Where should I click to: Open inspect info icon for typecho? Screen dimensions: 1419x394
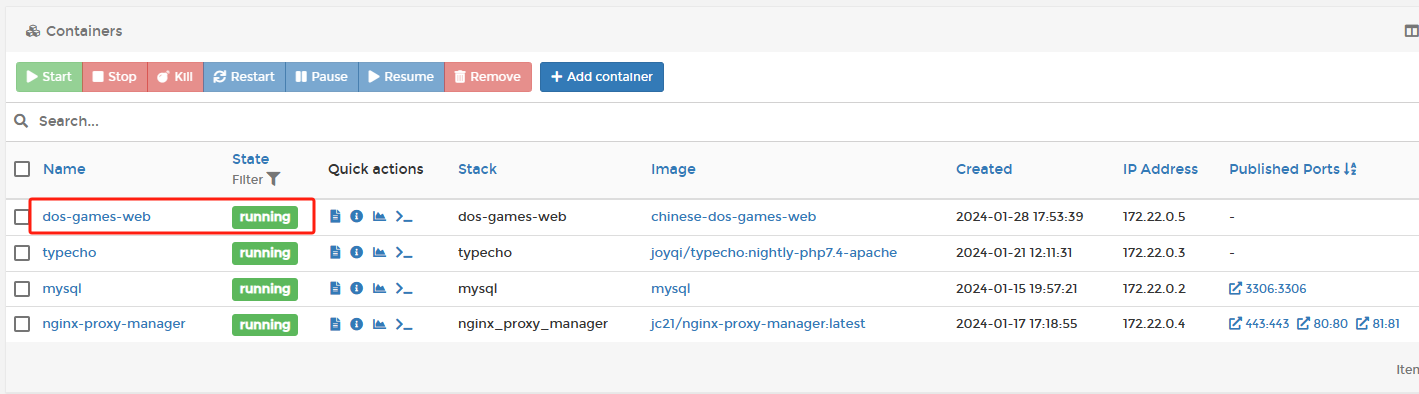pyautogui.click(x=357, y=253)
